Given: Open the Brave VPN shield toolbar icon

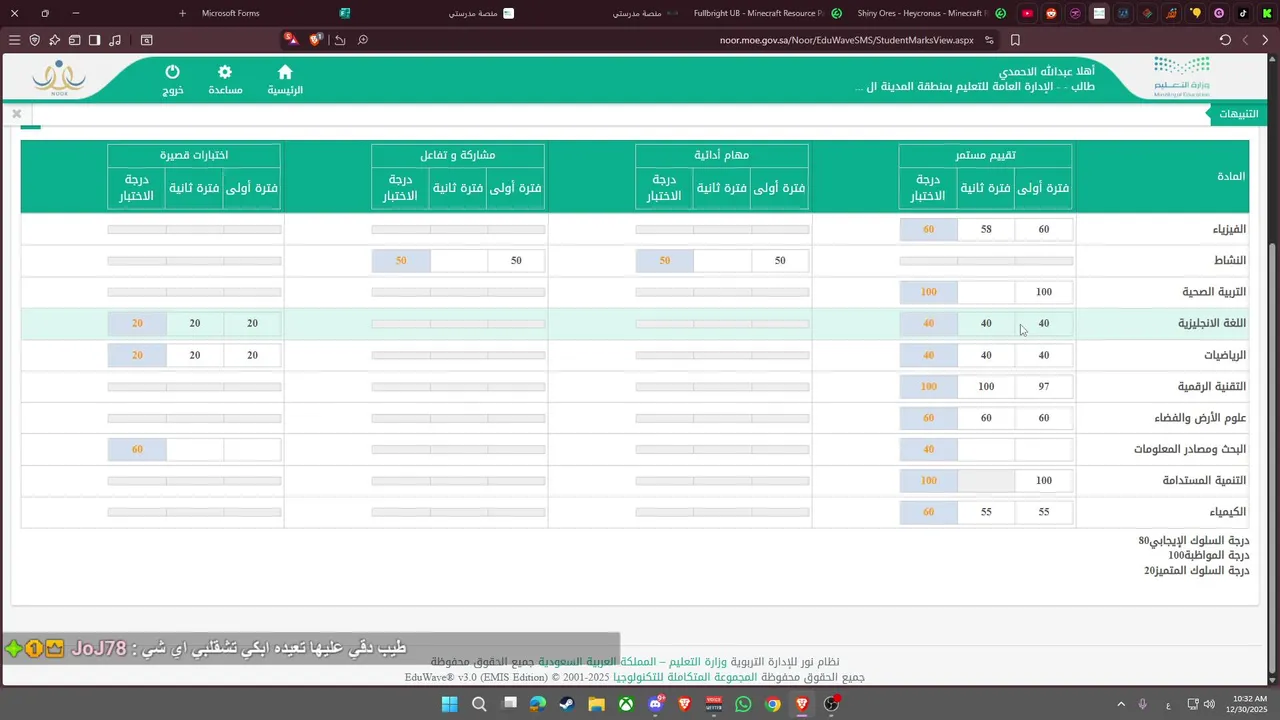Looking at the screenshot, I should coord(34,40).
